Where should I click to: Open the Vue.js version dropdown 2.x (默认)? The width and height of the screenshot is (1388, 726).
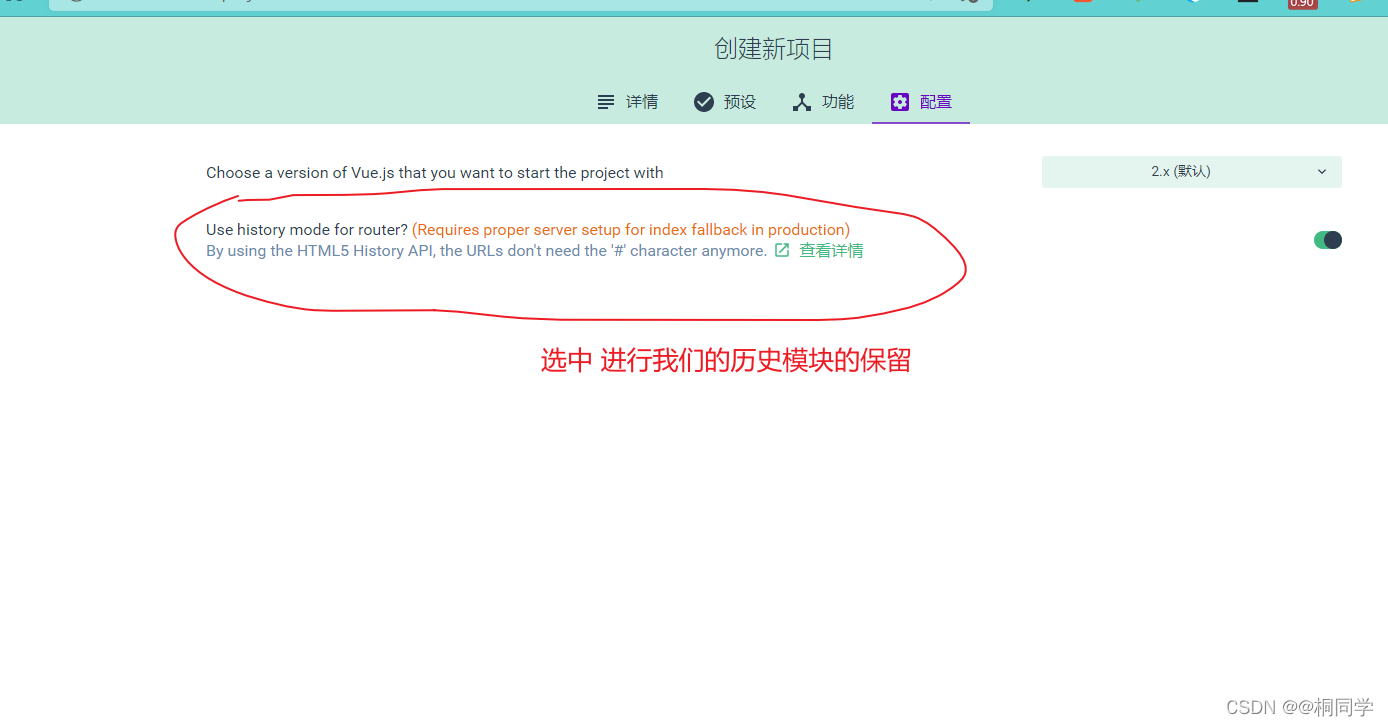click(x=1191, y=172)
